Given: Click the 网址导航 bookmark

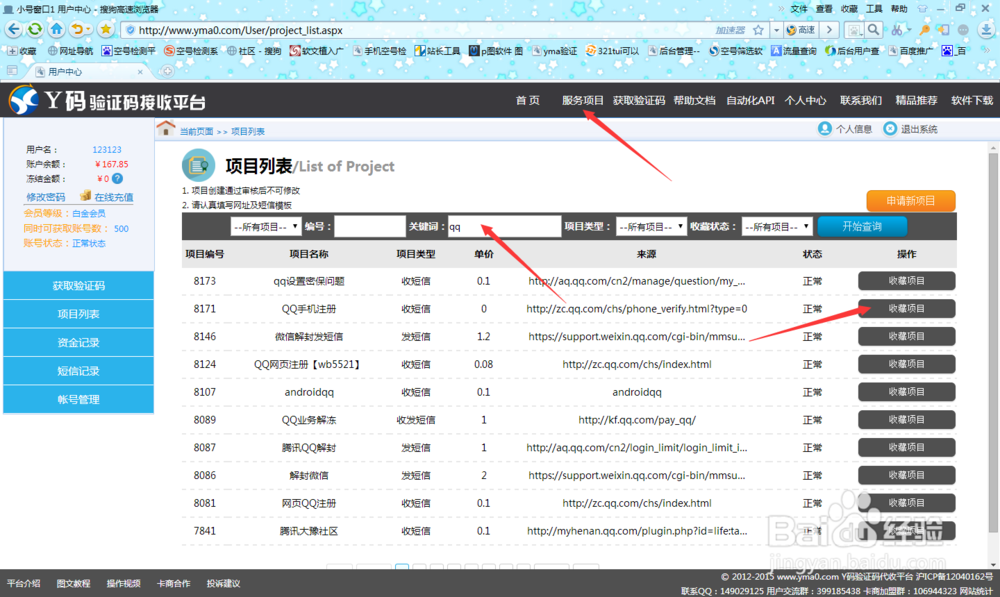Looking at the screenshot, I should point(70,51).
